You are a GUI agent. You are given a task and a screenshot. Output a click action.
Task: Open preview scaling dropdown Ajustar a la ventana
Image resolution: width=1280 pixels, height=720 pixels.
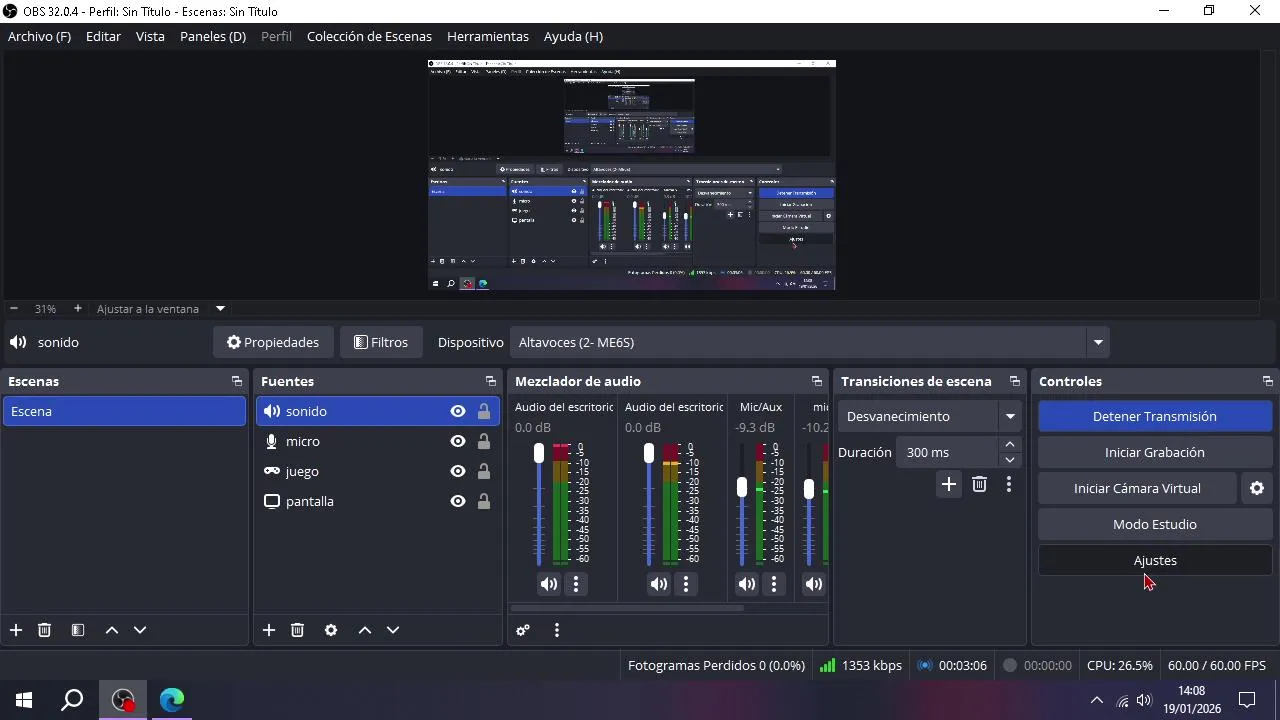pyautogui.click(x=160, y=308)
